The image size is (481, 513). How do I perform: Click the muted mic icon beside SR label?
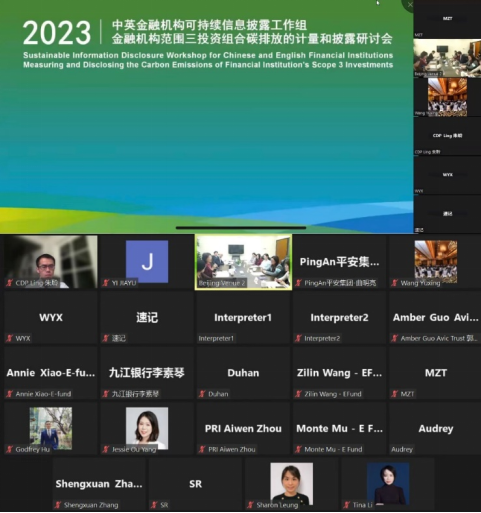154,505
